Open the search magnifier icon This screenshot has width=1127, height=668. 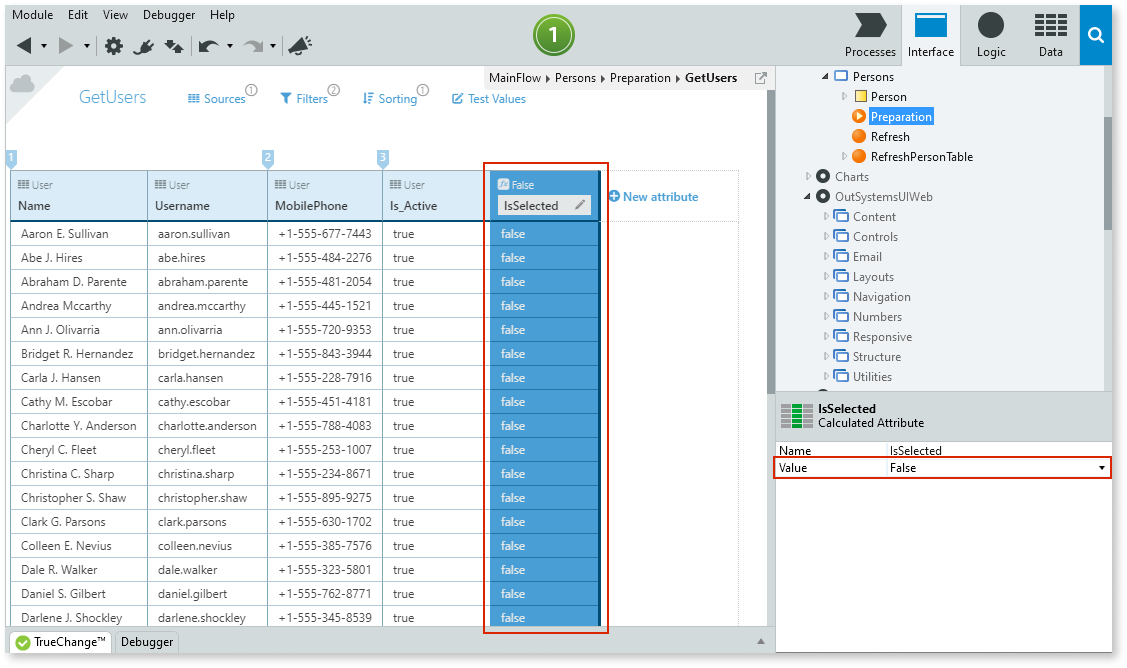coord(1096,36)
